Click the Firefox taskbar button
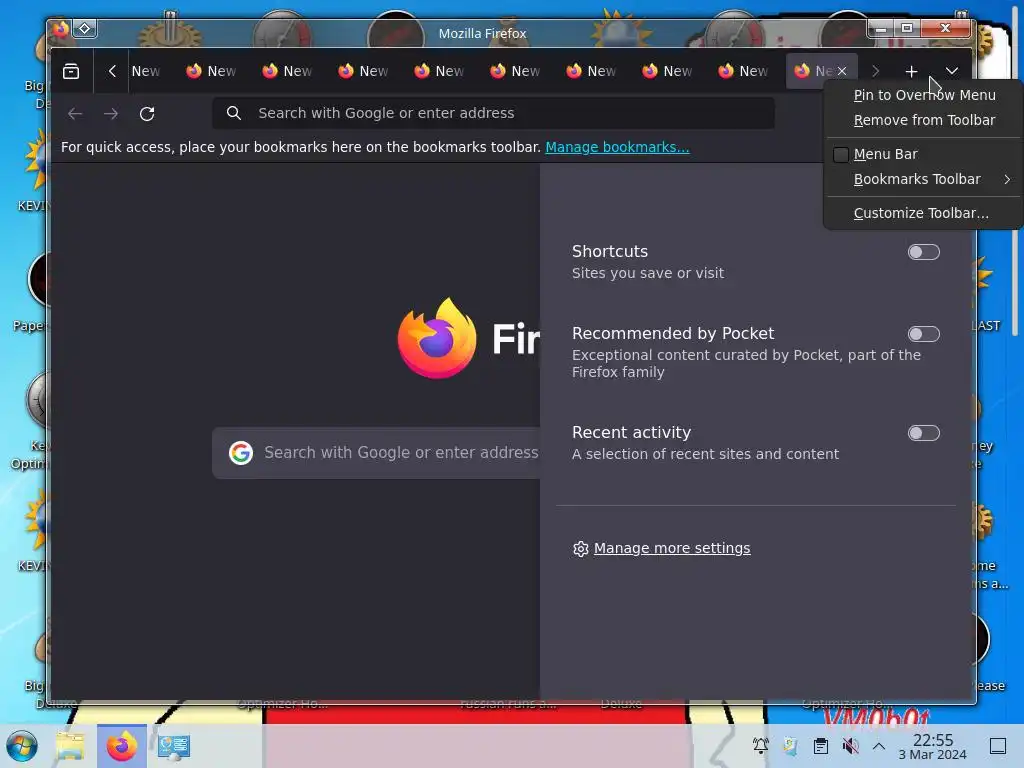 [122, 746]
